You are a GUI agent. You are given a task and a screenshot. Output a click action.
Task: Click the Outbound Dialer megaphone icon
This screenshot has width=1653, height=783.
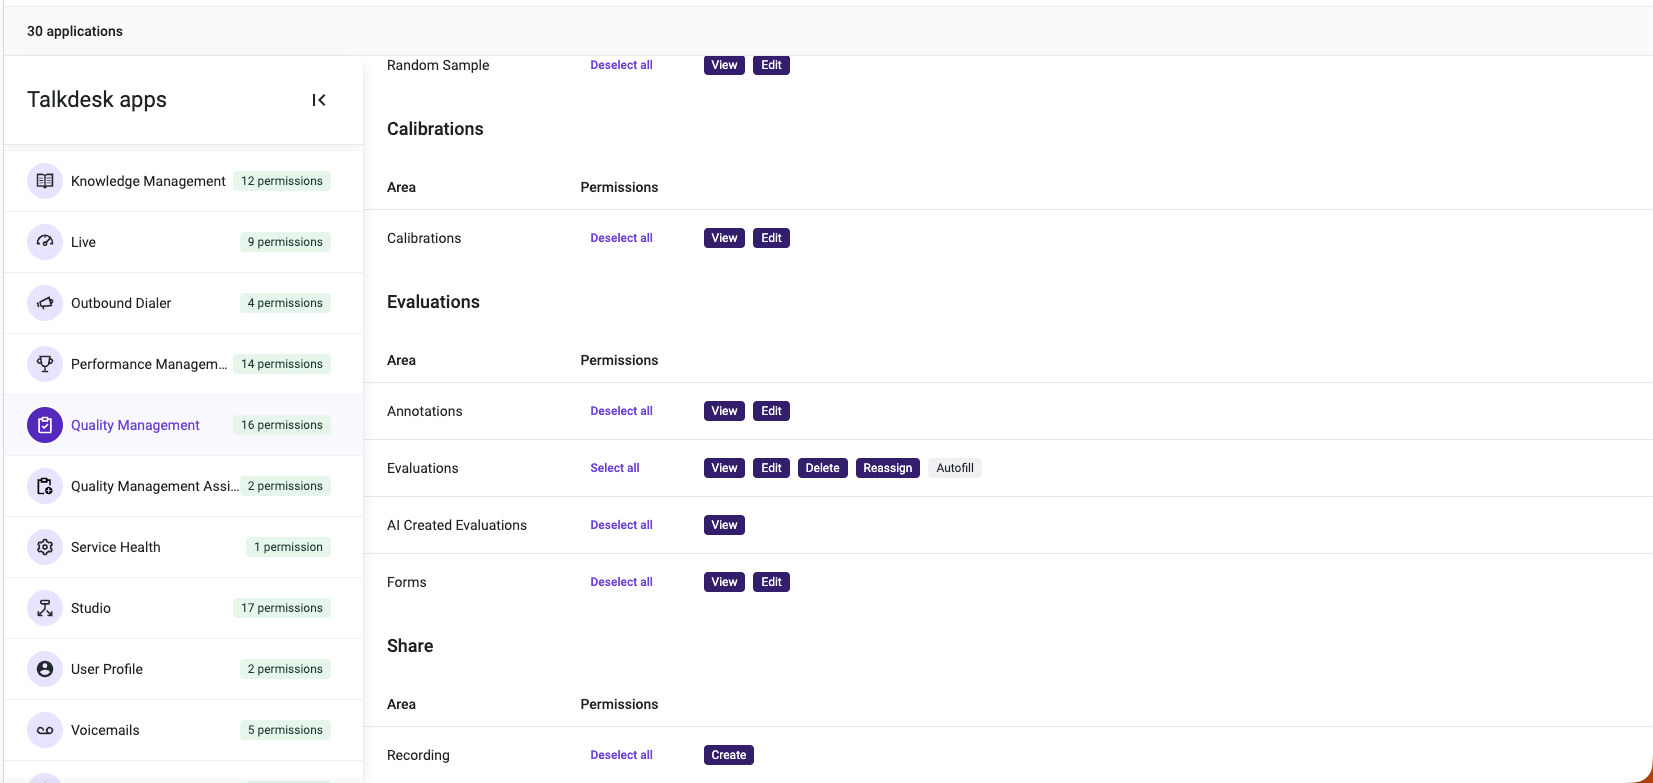[x=45, y=303]
